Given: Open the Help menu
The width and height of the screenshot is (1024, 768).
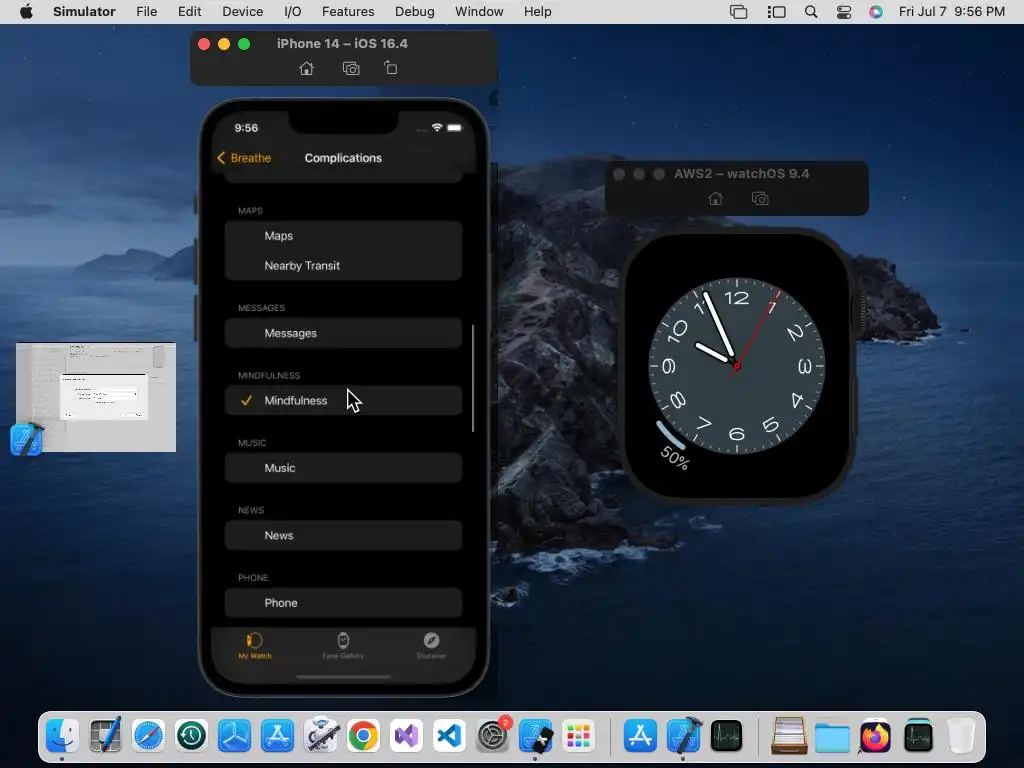Looking at the screenshot, I should pos(537,12).
